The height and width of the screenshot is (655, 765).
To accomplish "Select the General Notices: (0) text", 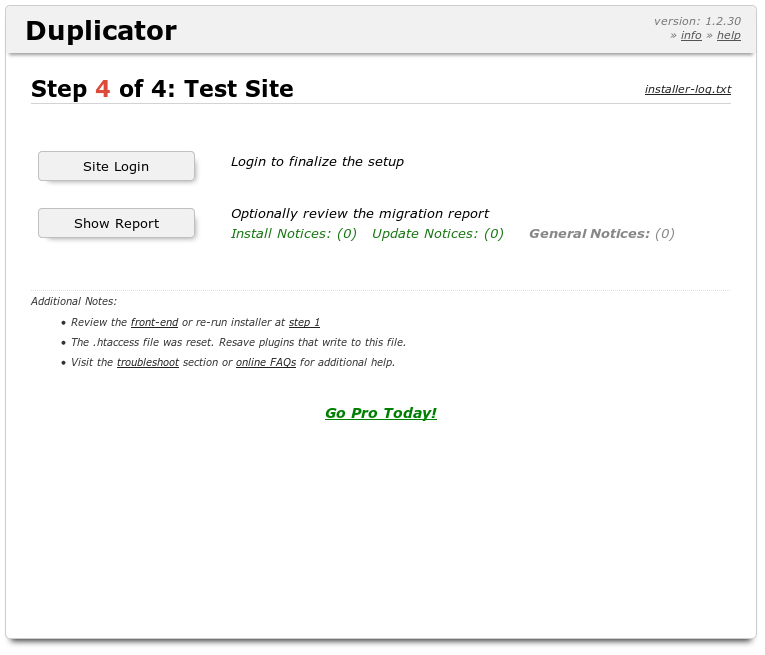I will (x=601, y=234).
